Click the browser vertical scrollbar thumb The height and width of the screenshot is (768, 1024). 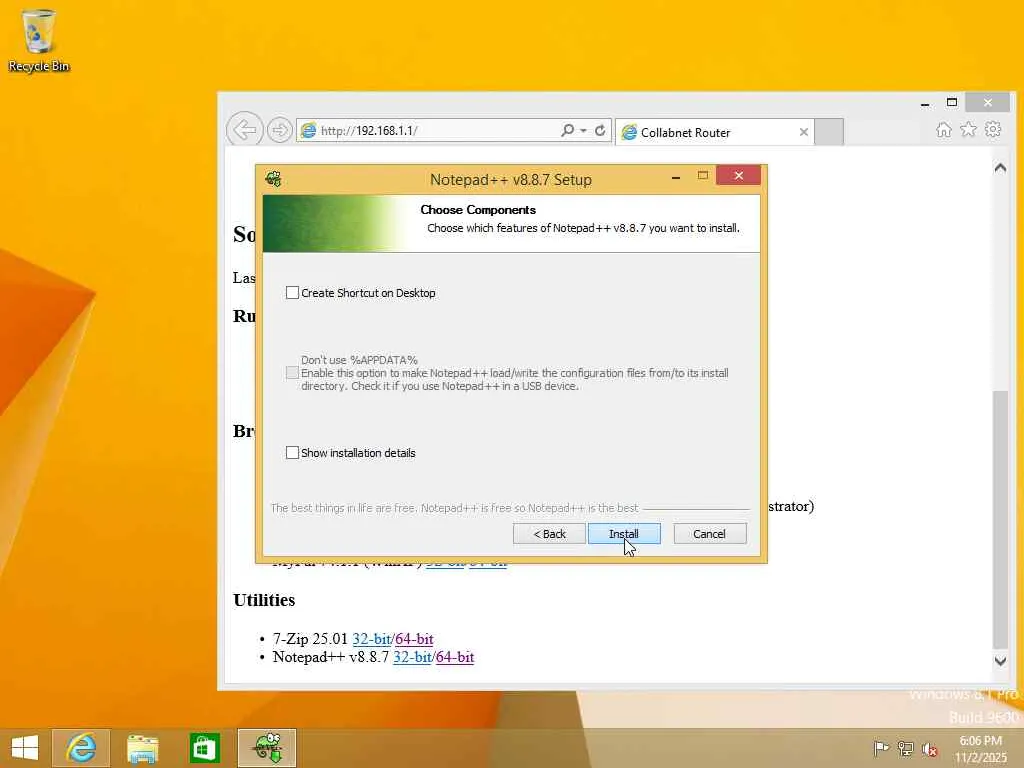[x=1000, y=519]
